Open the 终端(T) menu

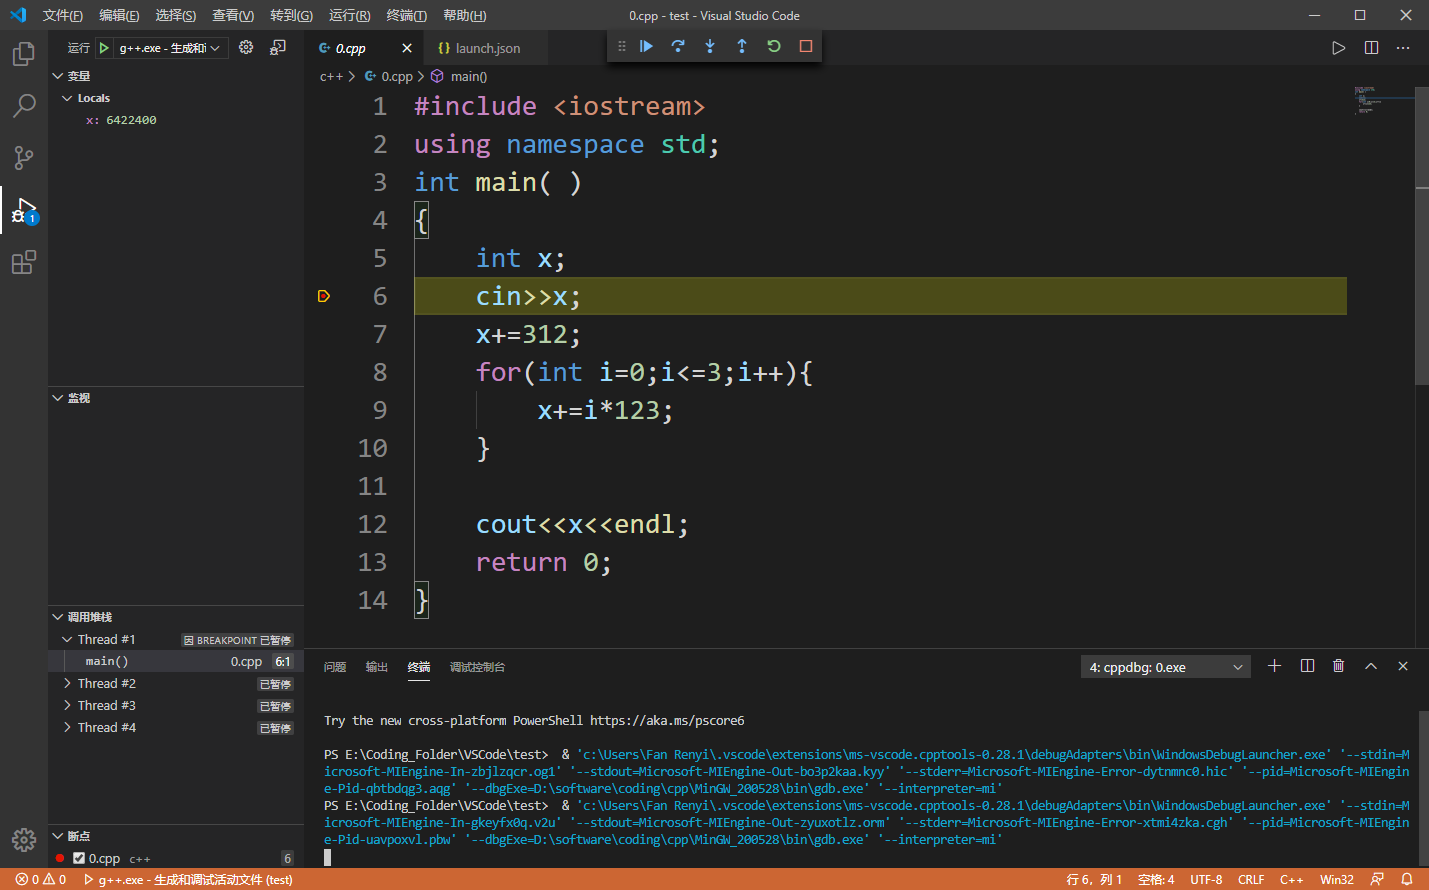406,15
